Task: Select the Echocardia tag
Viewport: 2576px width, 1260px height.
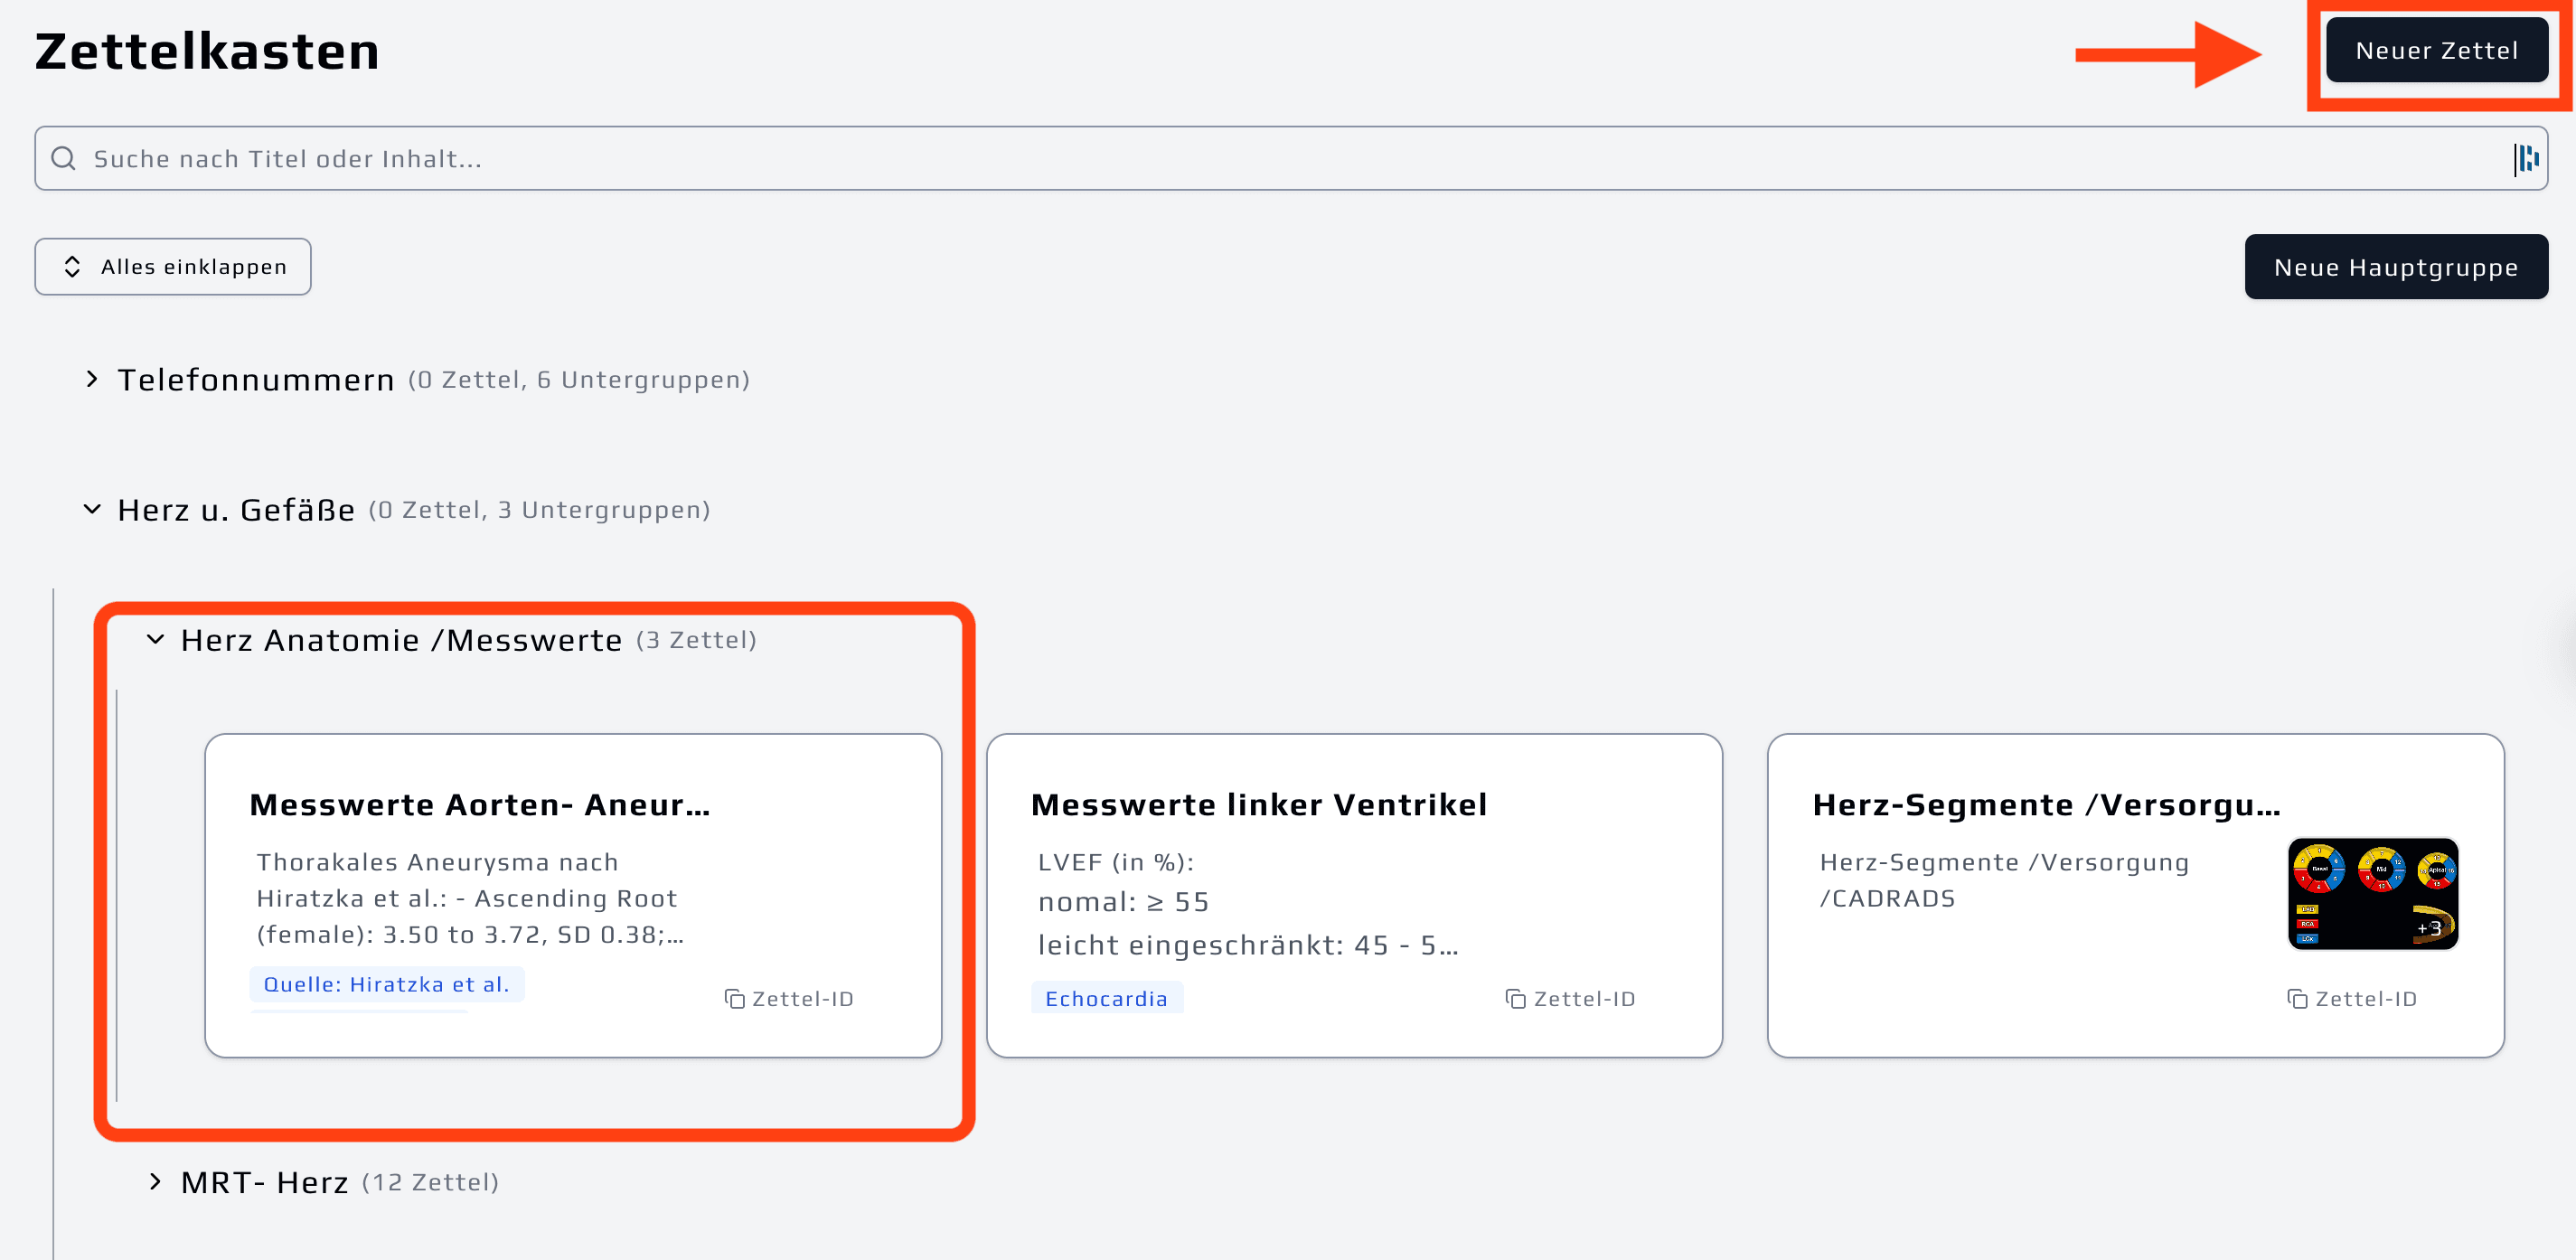Action: (1106, 998)
